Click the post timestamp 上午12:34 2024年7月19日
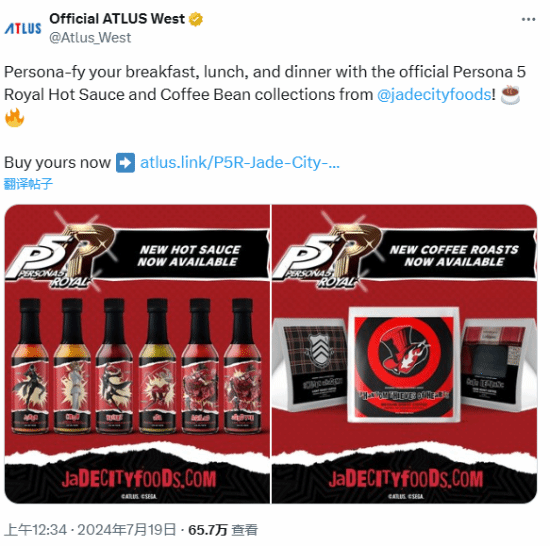Image resolution: width=550 pixels, height=546 pixels. [x=90, y=530]
